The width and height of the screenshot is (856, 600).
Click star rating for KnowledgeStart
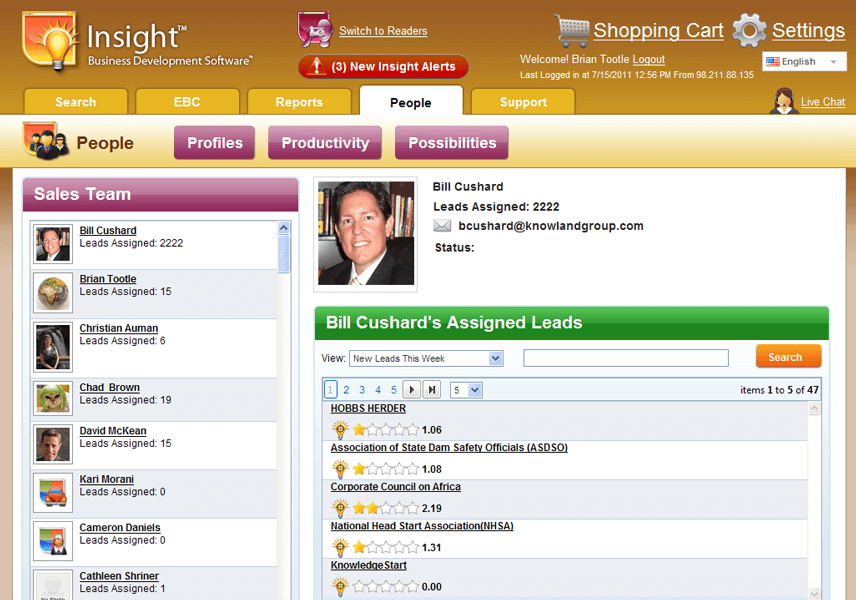click(x=386, y=587)
